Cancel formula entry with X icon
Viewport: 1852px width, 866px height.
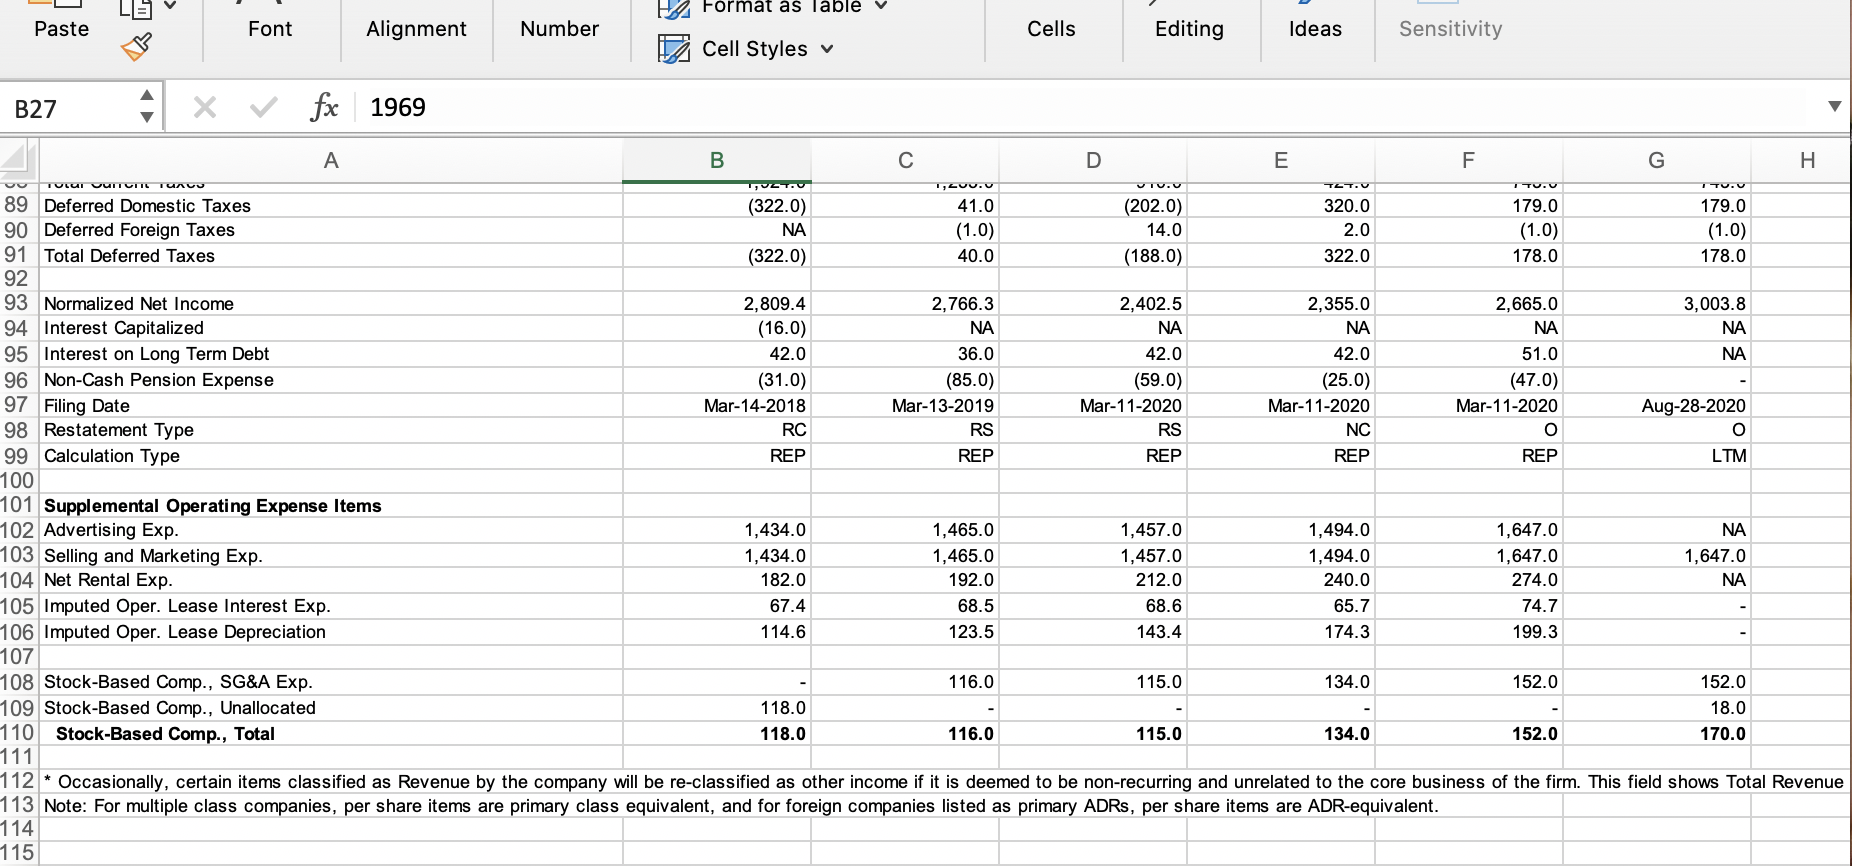click(204, 107)
